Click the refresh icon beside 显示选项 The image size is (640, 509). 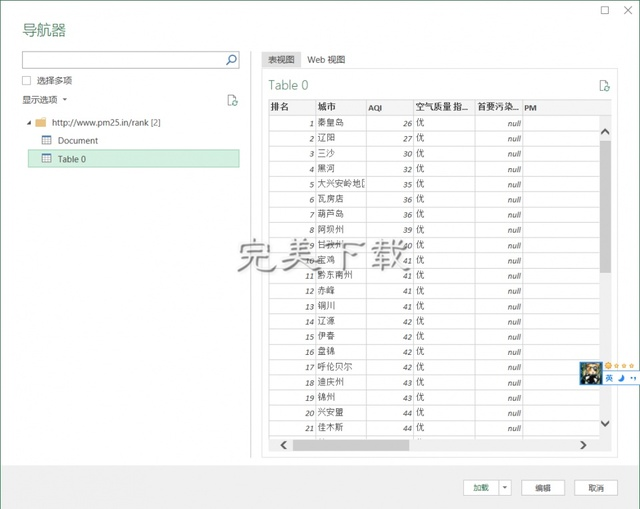(232, 100)
